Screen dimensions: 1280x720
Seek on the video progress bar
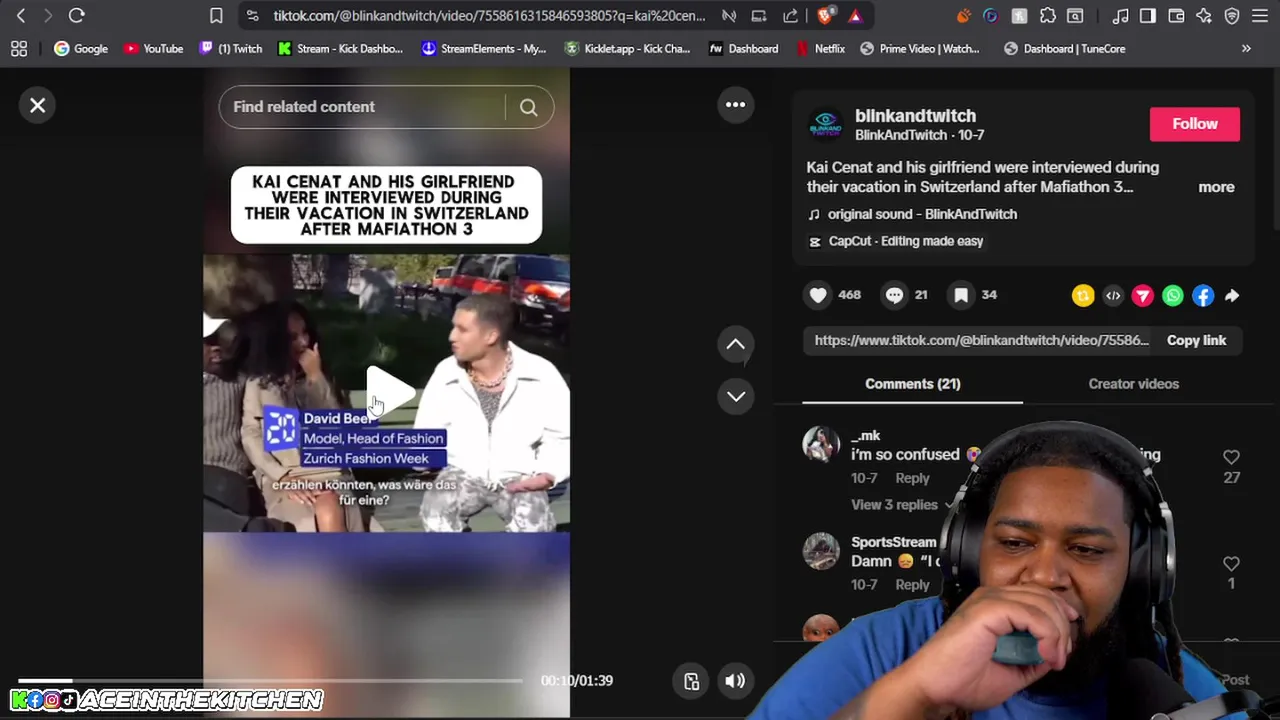270,681
